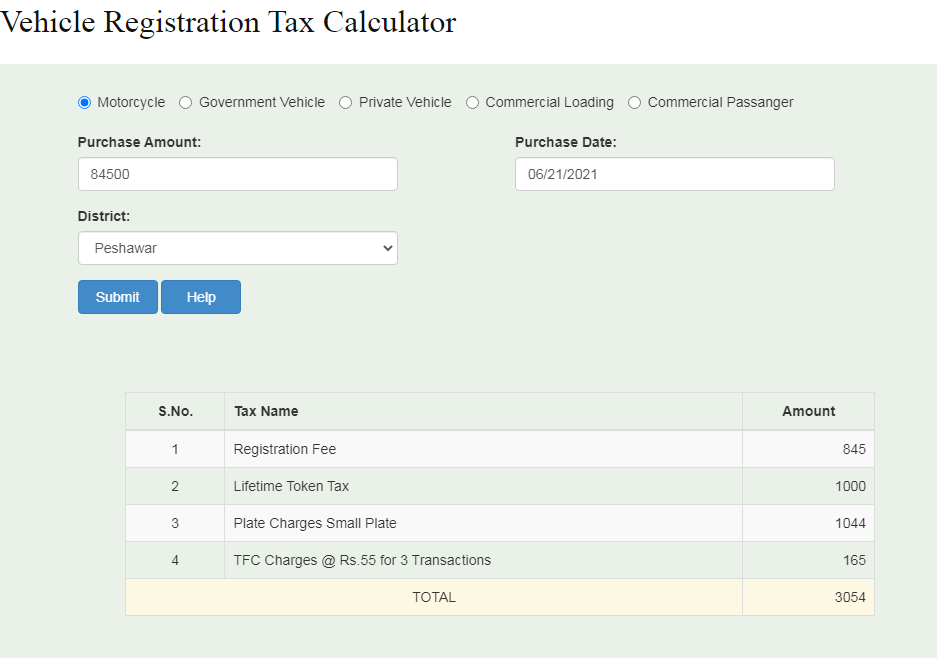Screen dimensions: 937x658
Task: Click the Lifetime Token Tax row
Action: tap(291, 486)
